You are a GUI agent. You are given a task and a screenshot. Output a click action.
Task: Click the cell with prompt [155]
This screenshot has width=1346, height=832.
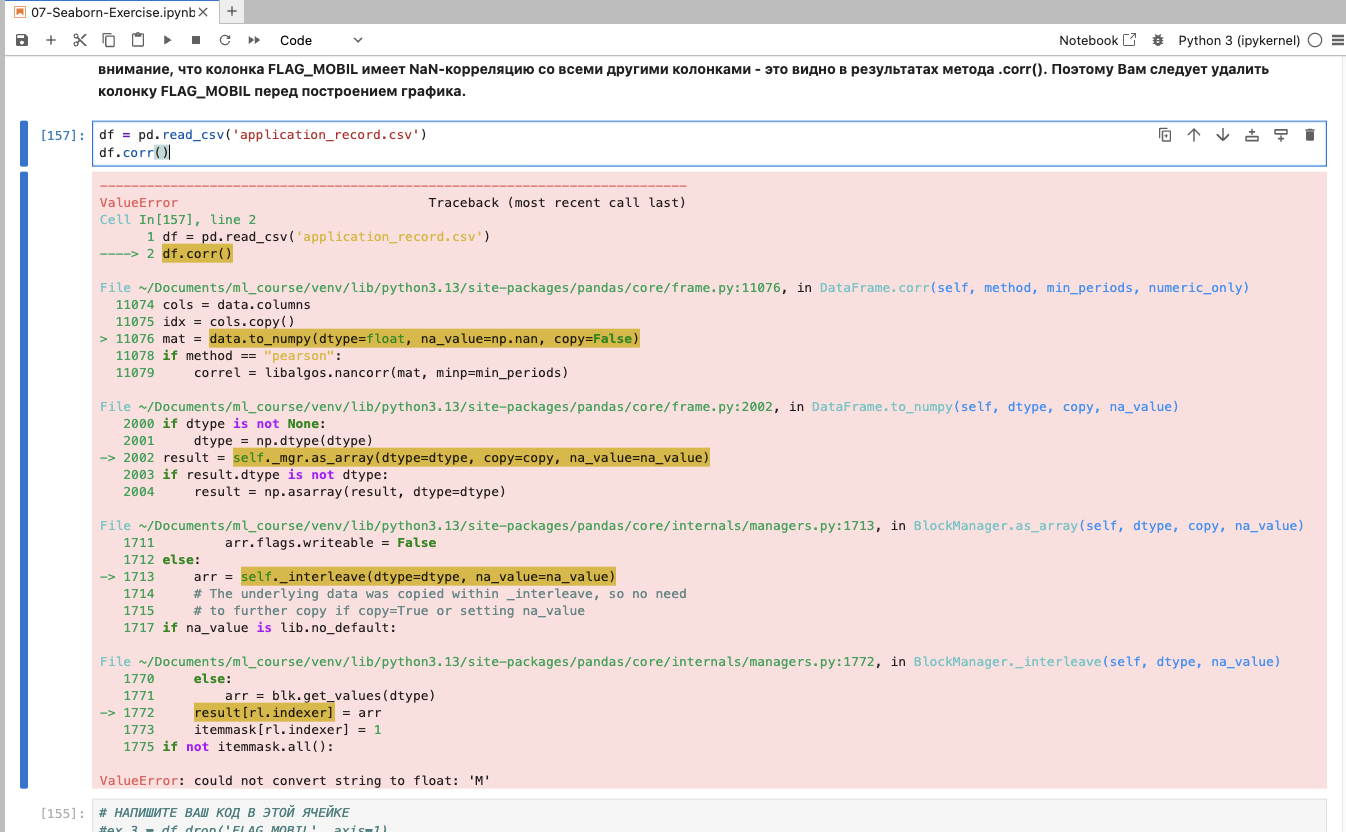point(709,814)
